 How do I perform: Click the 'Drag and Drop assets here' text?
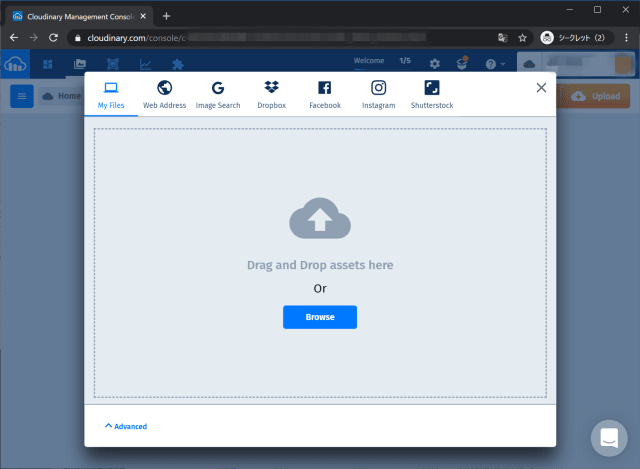[320, 265]
